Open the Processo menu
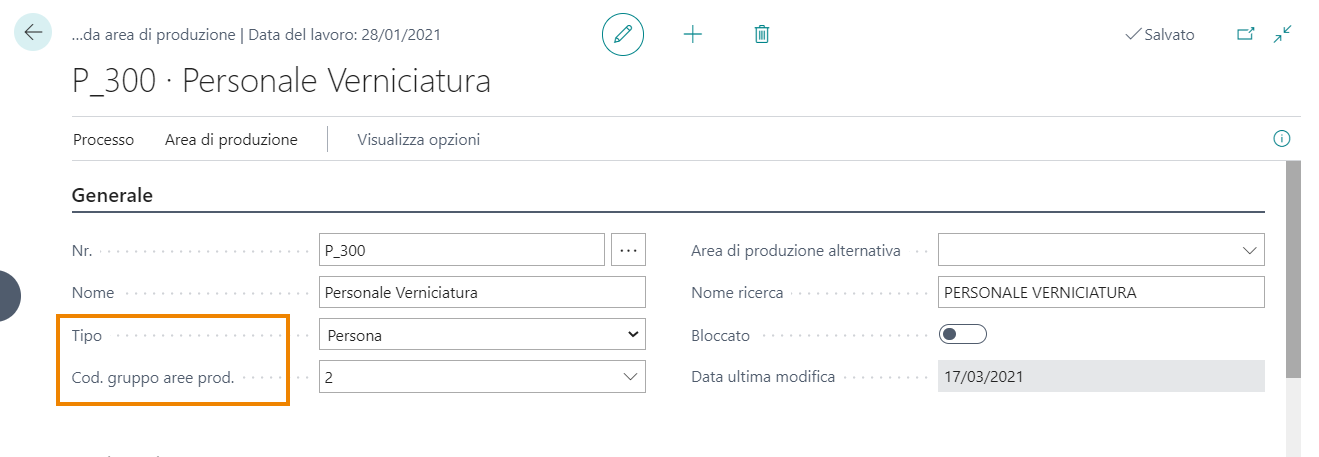Viewport: 1319px width, 457px height. (x=103, y=140)
